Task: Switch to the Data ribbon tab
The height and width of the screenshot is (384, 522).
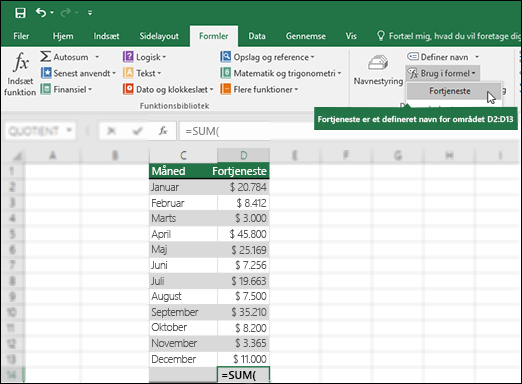Action: click(x=257, y=36)
